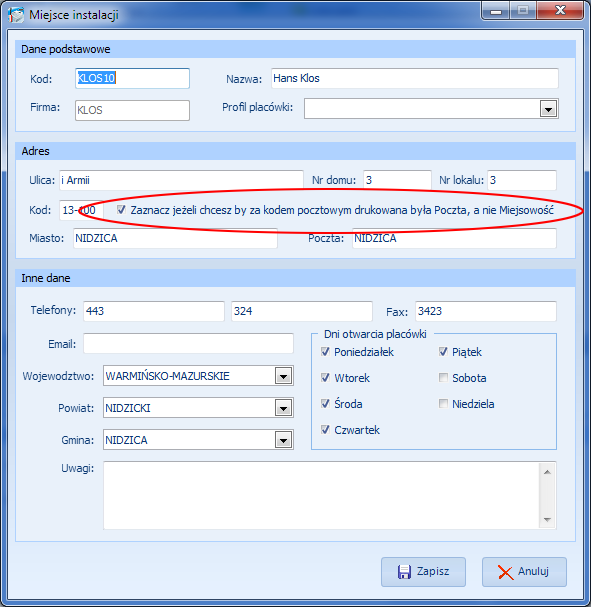Click the Fax field containing 3423
The image size is (591, 607).
(486, 311)
